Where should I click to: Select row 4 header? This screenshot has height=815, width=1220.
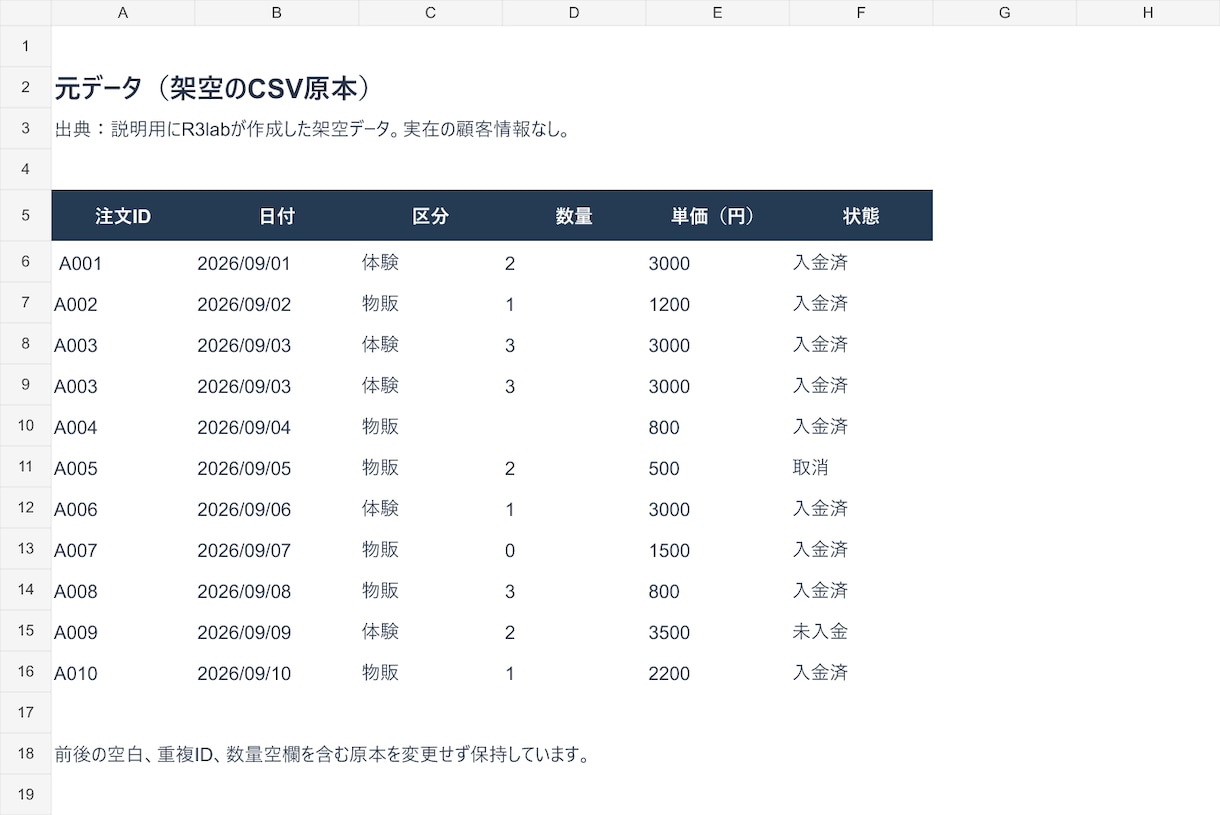point(26,169)
